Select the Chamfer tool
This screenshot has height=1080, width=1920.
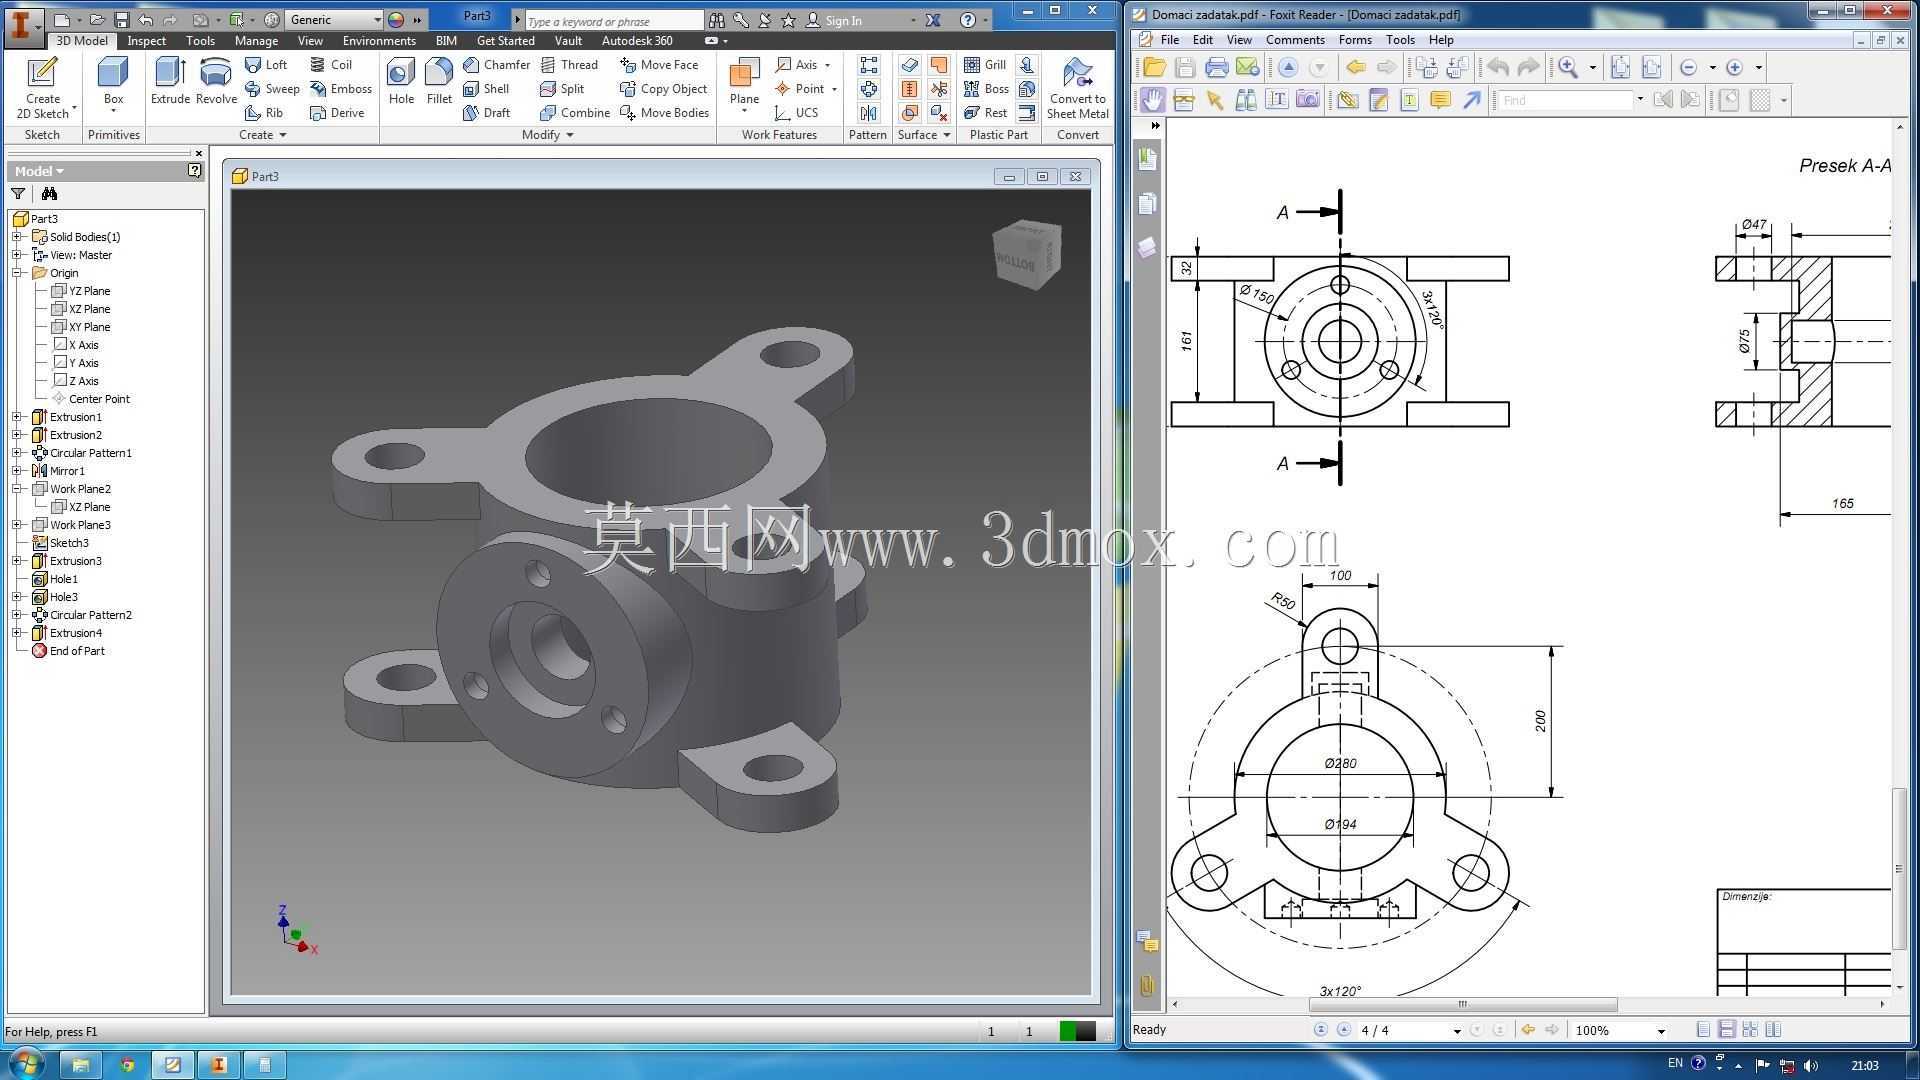pos(497,65)
